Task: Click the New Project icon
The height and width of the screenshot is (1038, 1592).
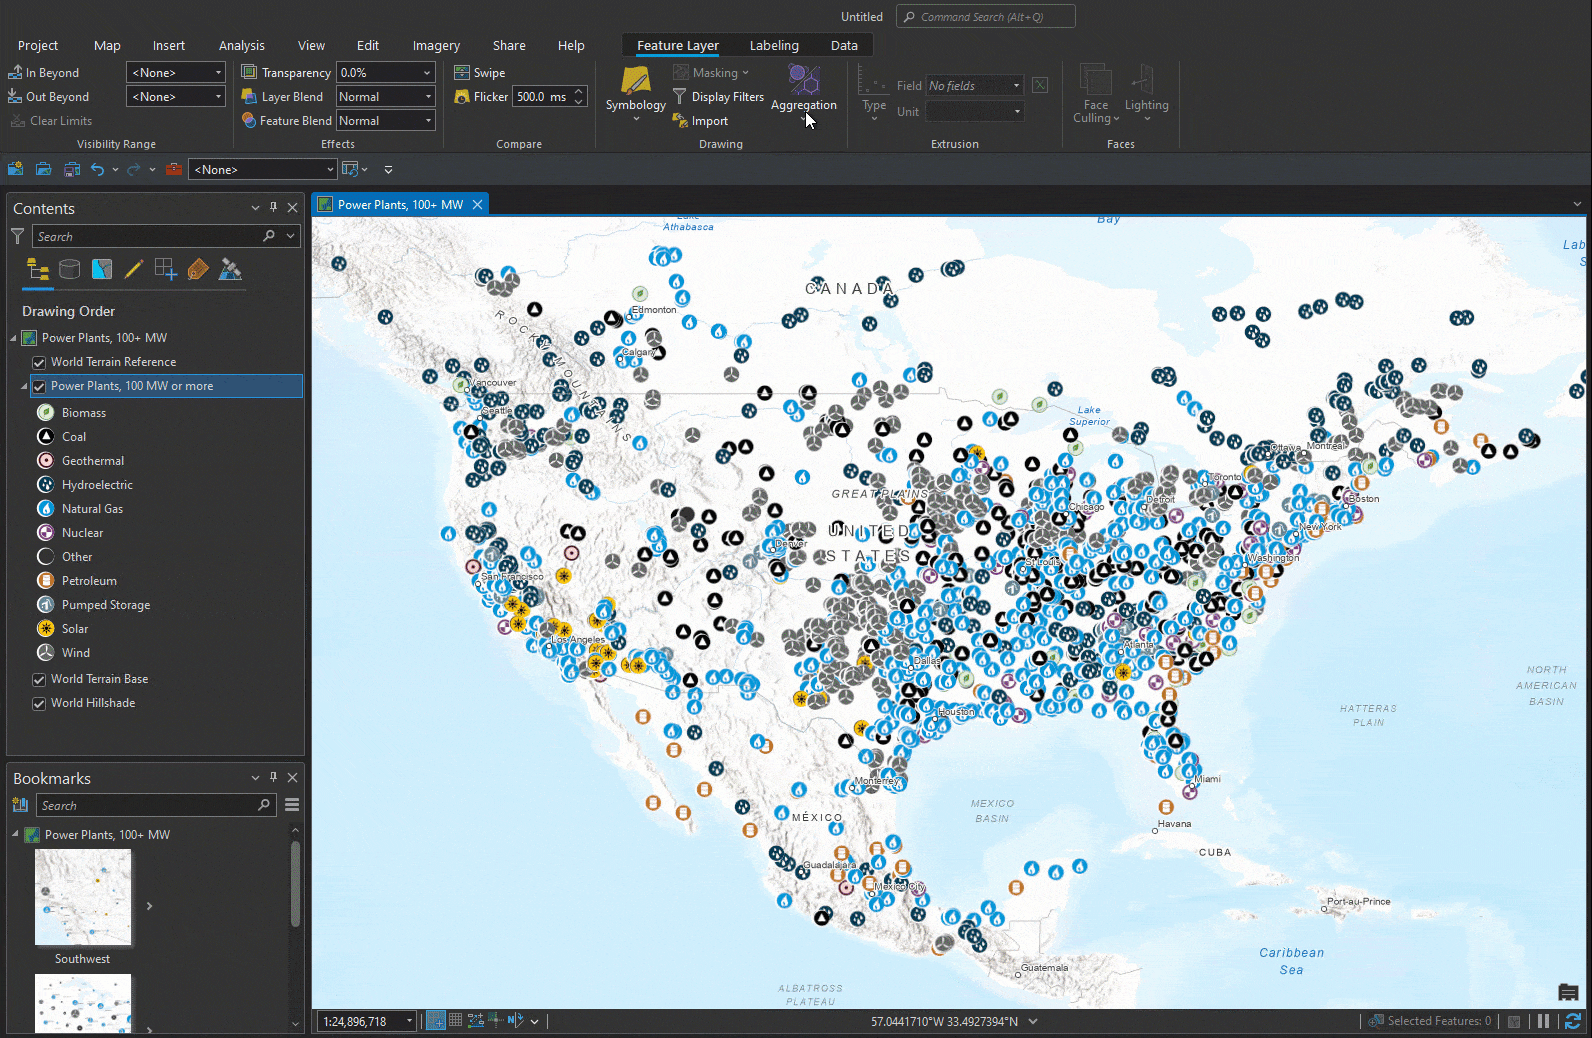Action: 15,169
